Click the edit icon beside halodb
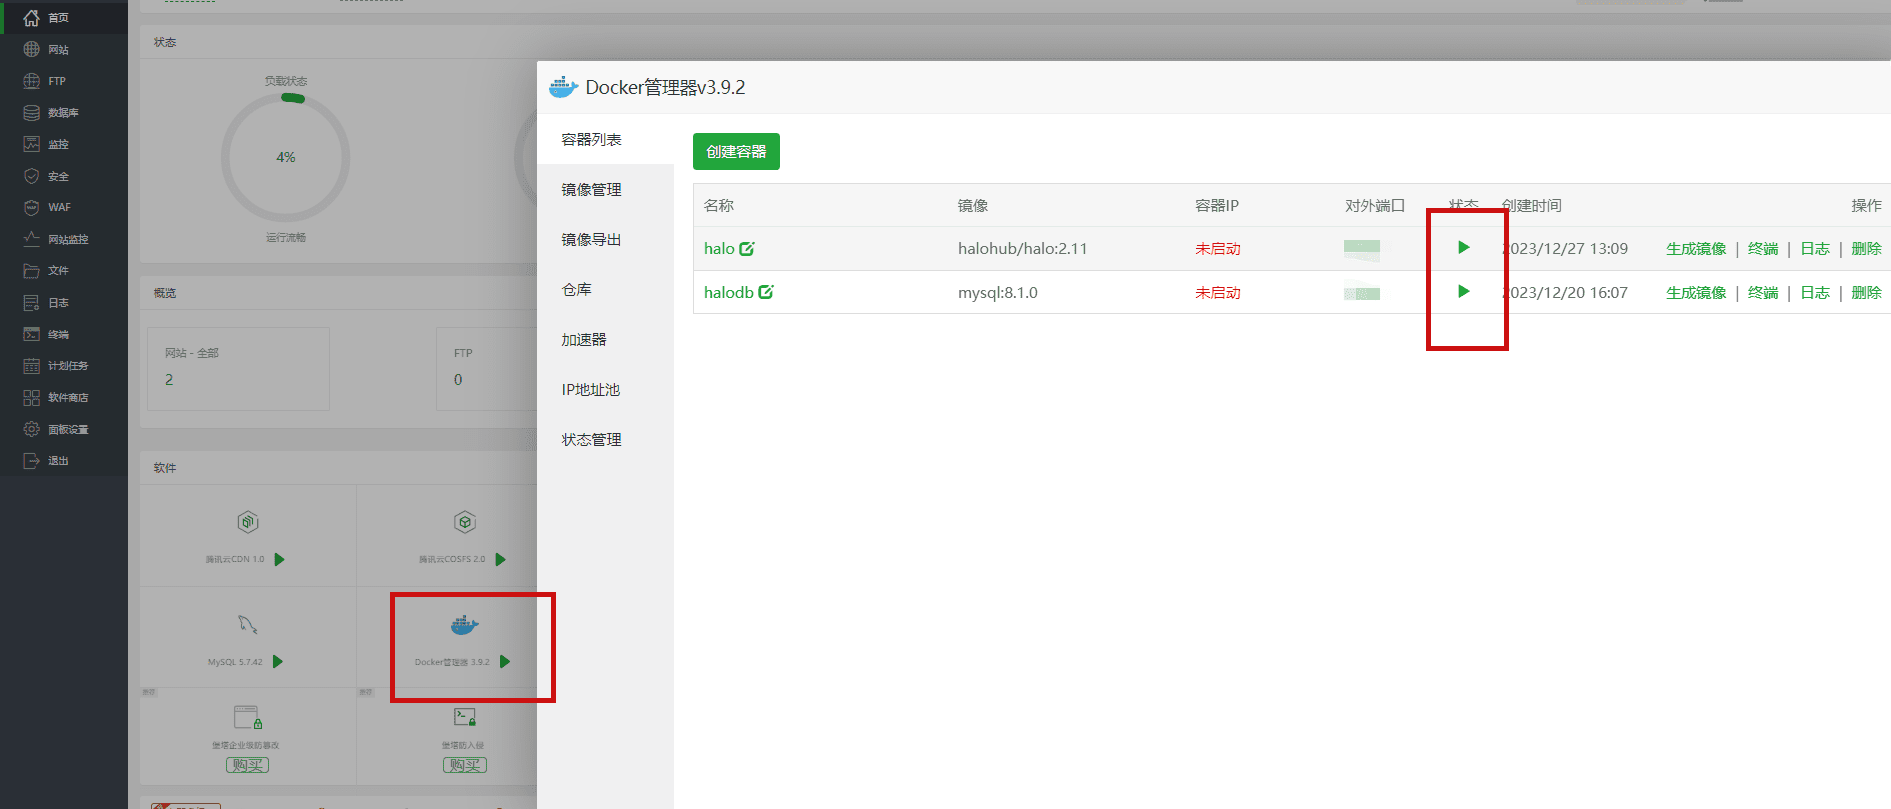This screenshot has width=1891, height=809. [766, 293]
